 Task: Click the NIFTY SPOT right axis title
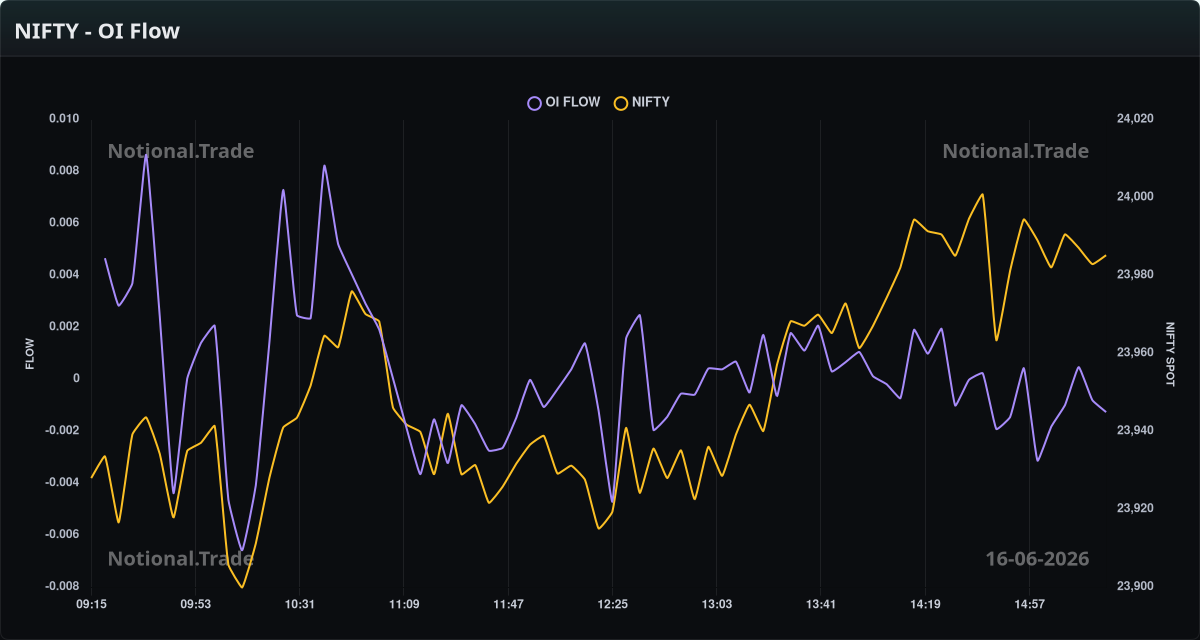pos(1170,353)
